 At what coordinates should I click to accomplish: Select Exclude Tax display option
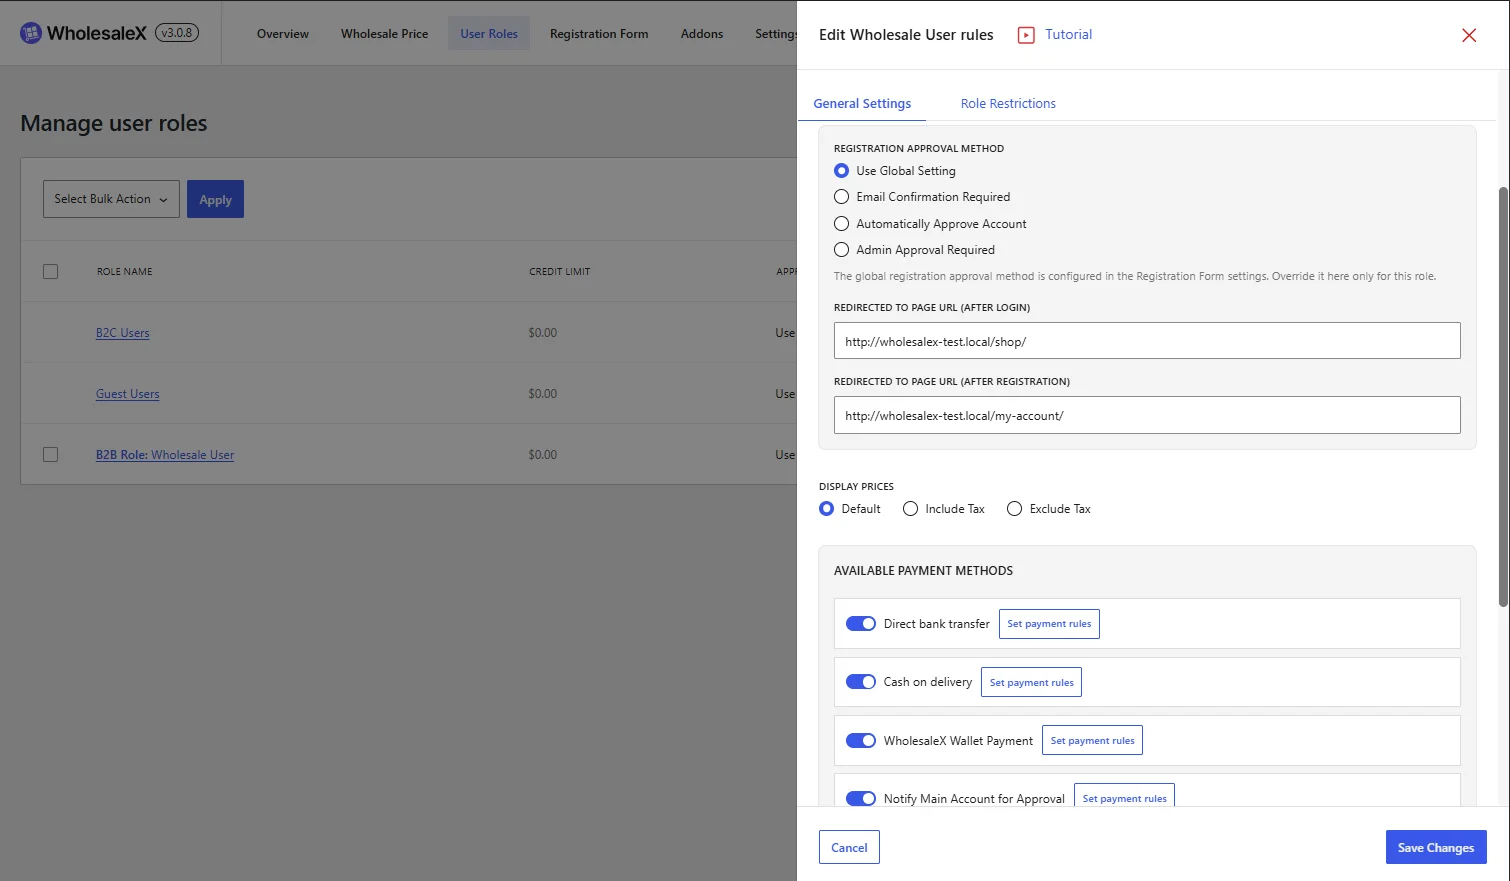point(1014,509)
